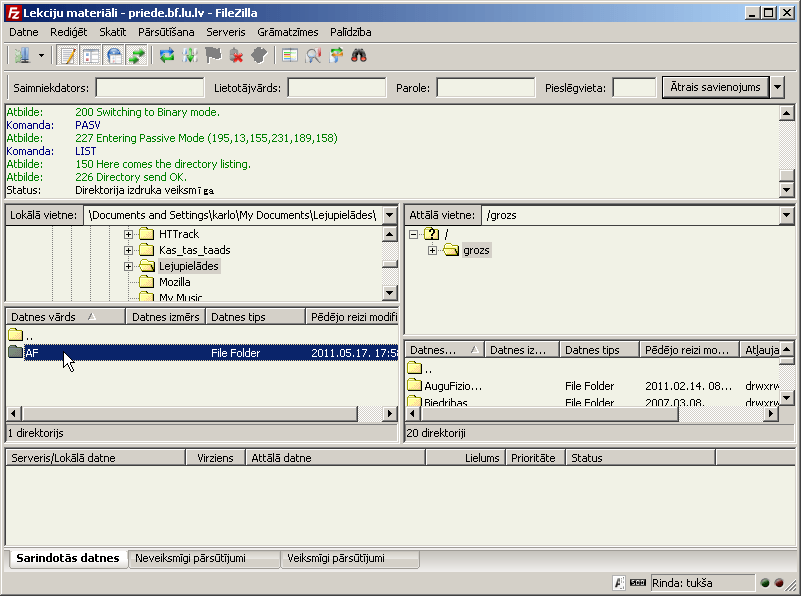Screen dimensions: 801x596
Task: Switch to Veiksmīgi pārsūtījumi tab
Action: [x=350, y=558]
